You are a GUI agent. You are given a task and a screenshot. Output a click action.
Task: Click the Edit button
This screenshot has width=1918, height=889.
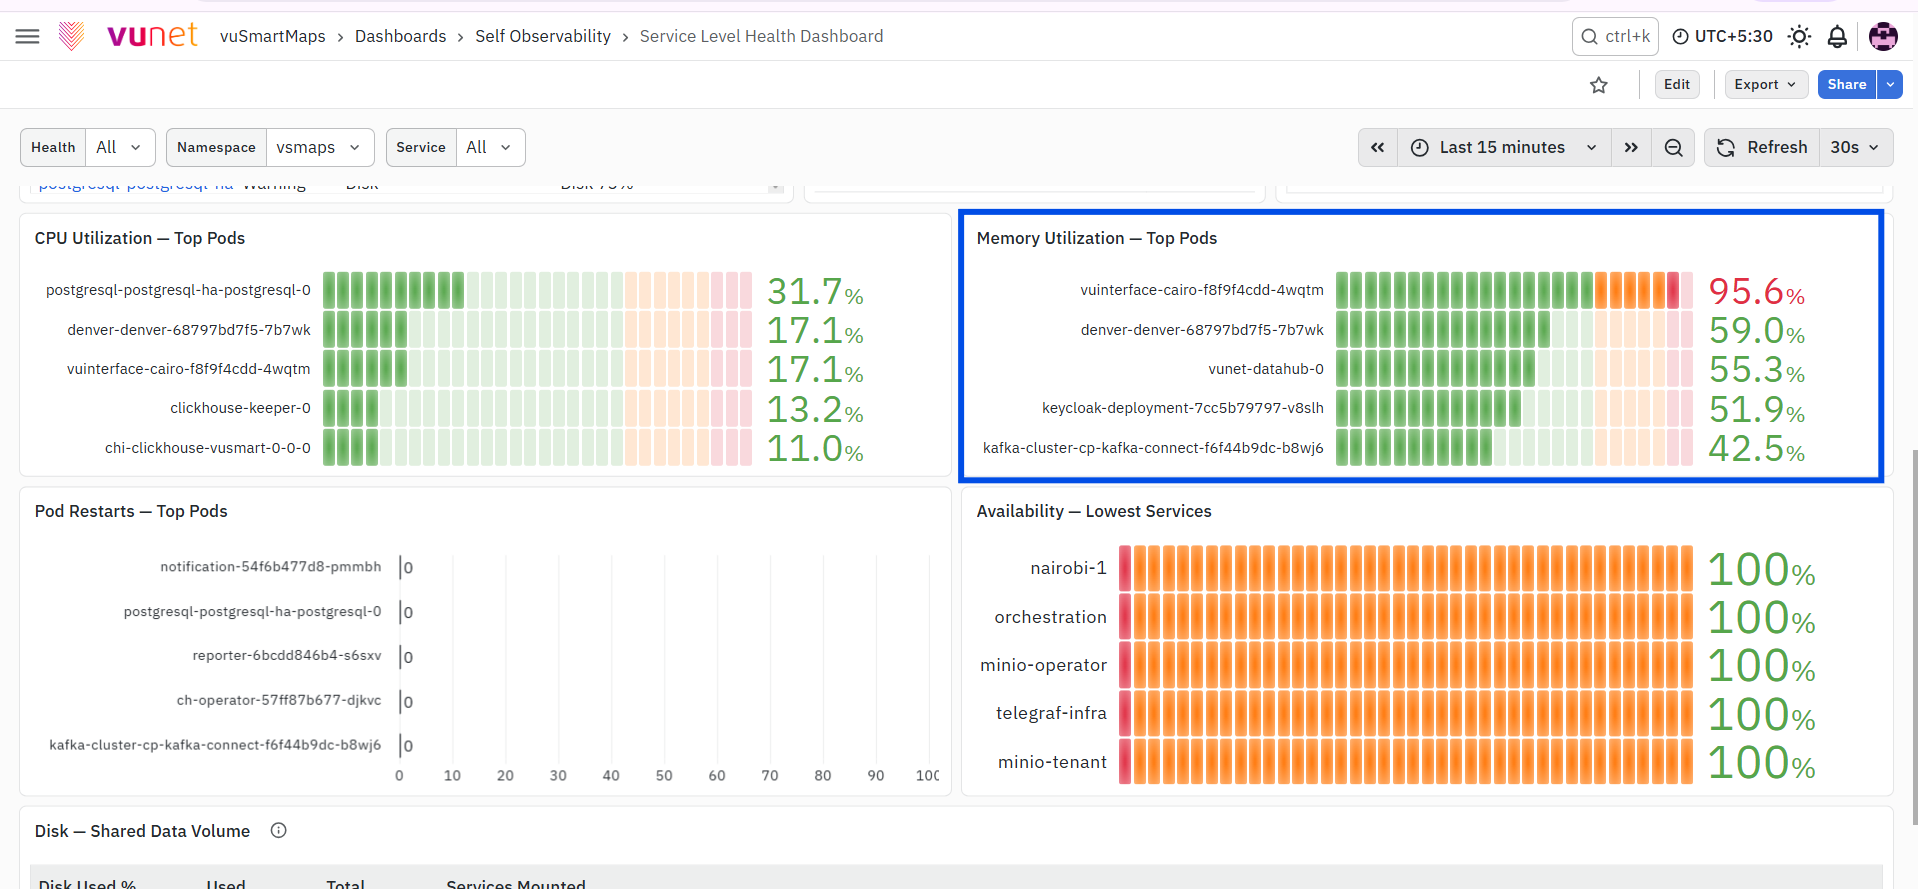pos(1677,85)
